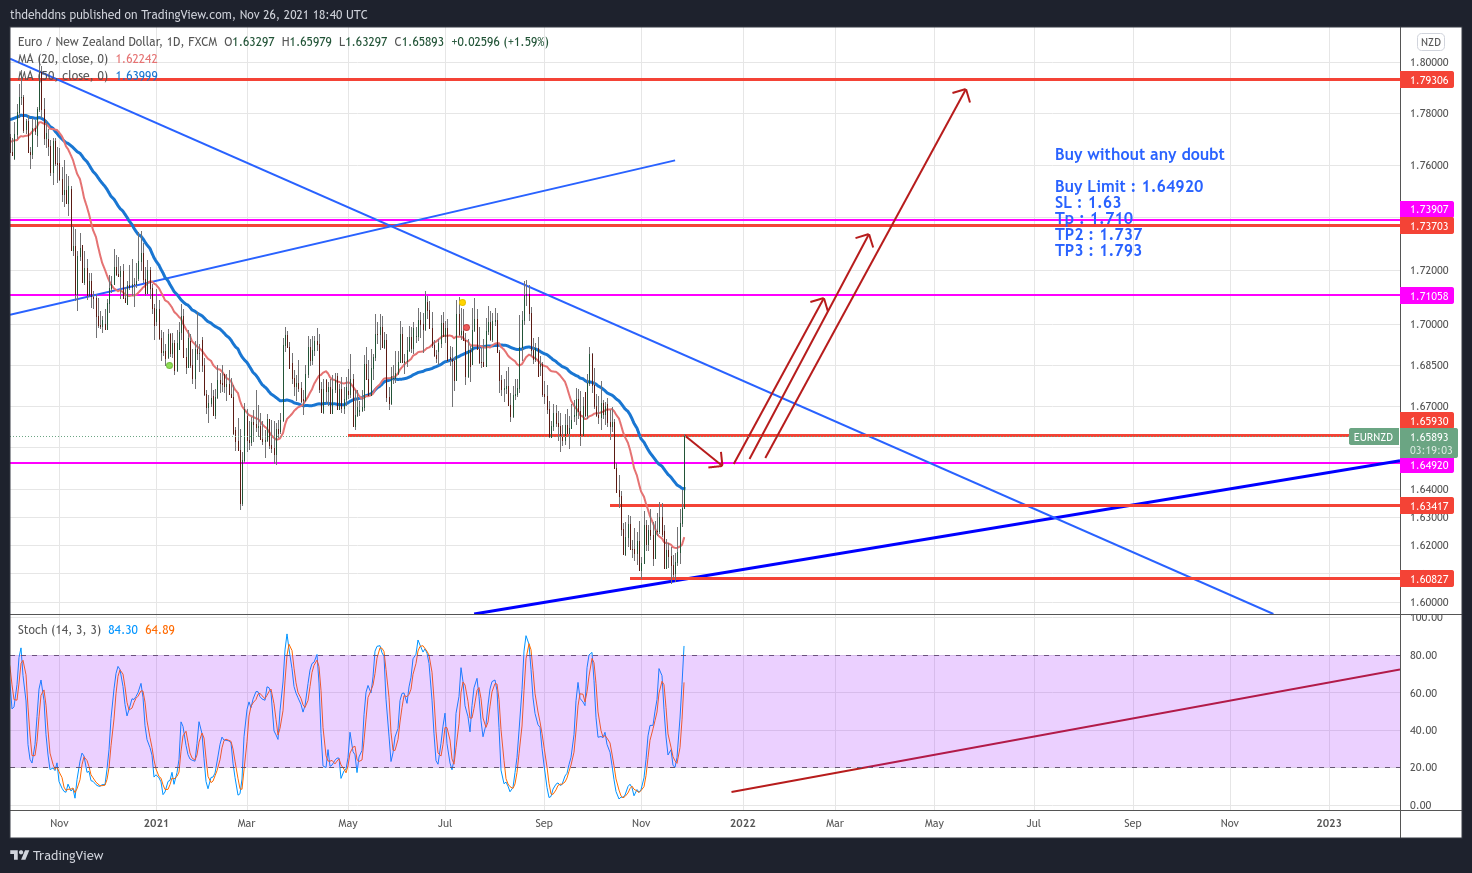Click the 1.72000 price axis tick
Image resolution: width=1472 pixels, height=873 pixels.
pyautogui.click(x=1429, y=270)
